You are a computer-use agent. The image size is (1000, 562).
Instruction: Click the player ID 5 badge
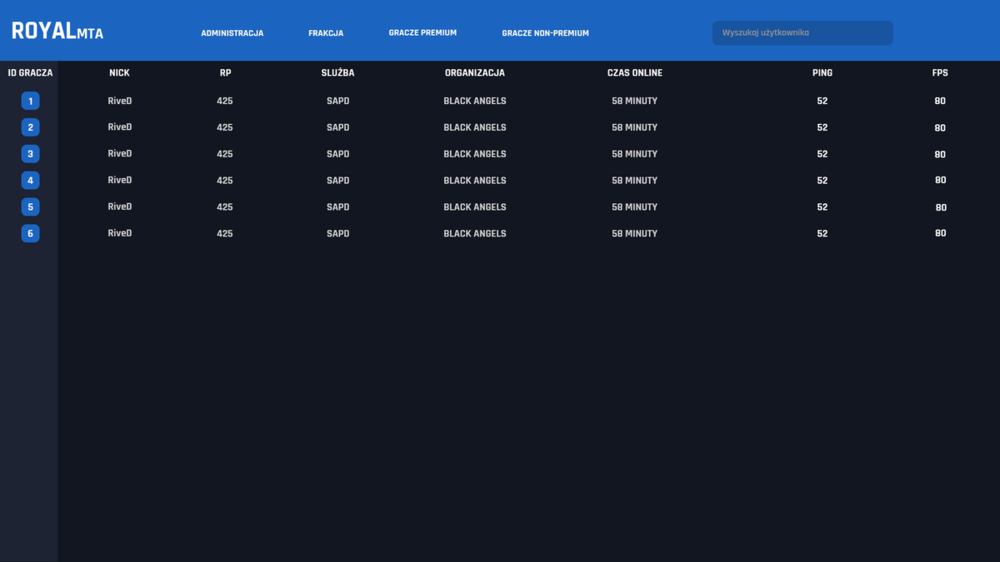click(x=30, y=207)
